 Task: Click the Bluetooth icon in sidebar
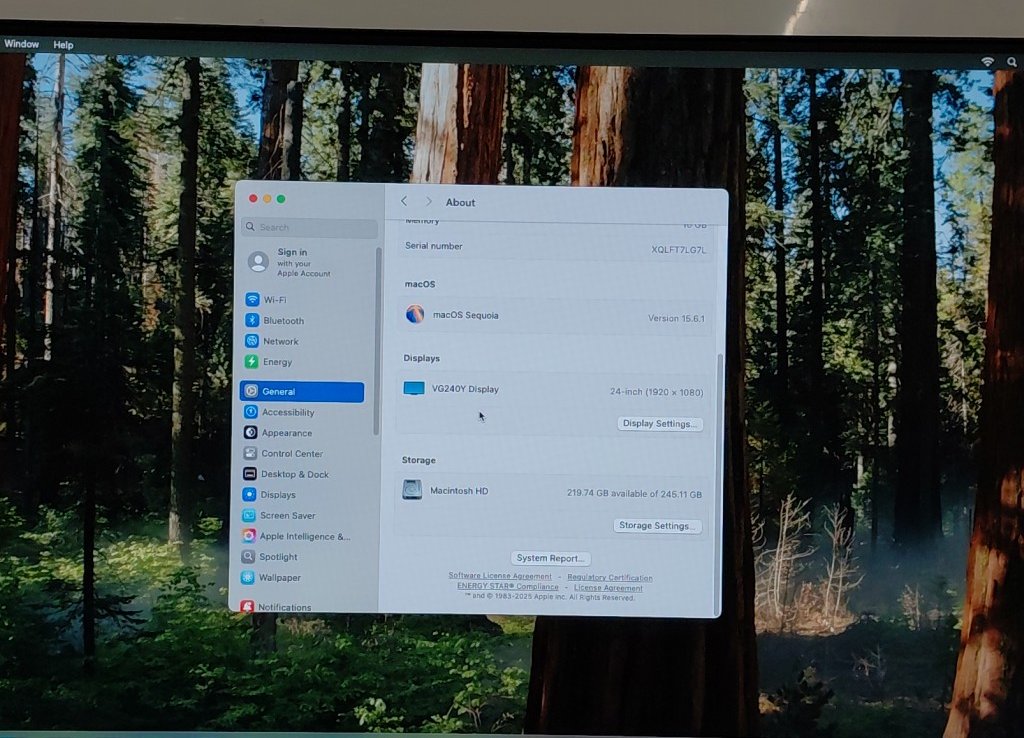tap(252, 320)
